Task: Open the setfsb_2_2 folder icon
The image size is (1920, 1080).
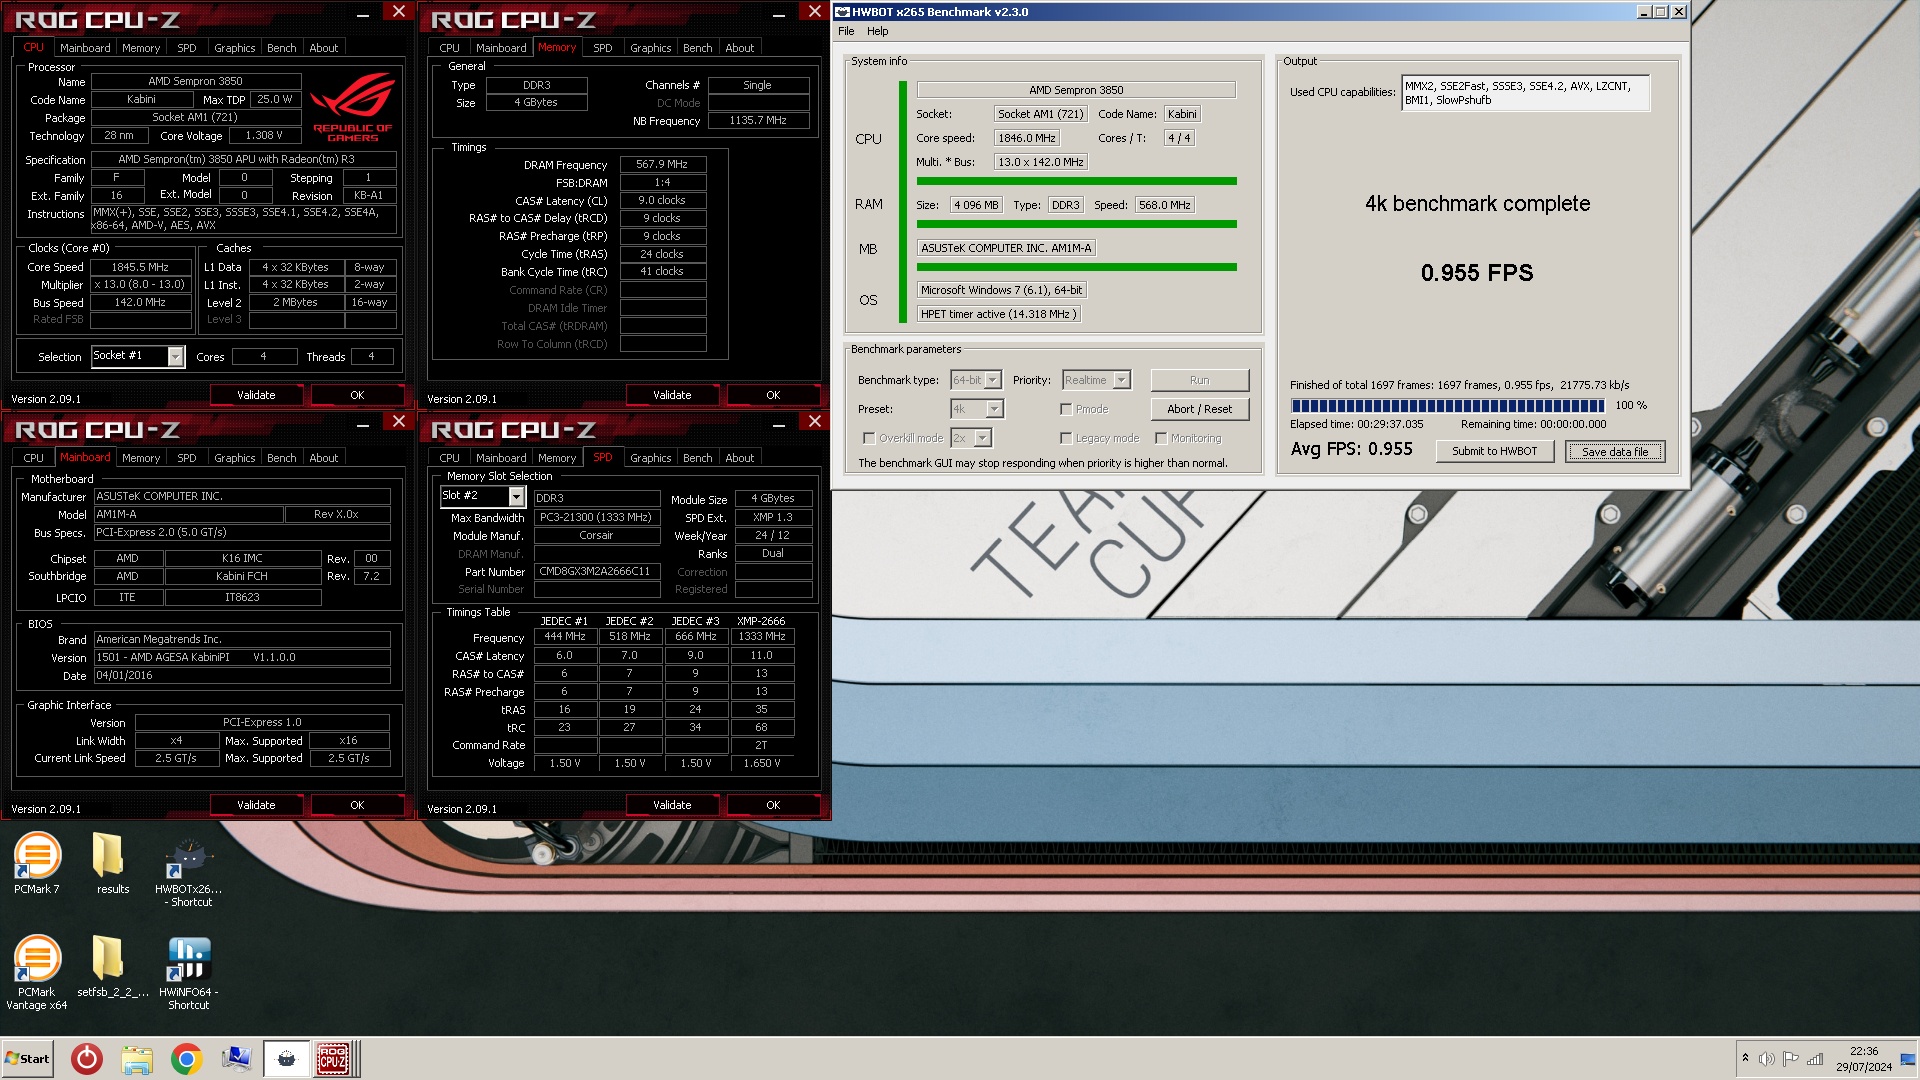Action: pyautogui.click(x=112, y=966)
